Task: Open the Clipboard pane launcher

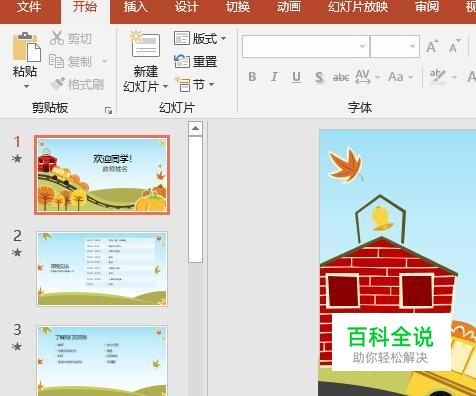Action: (x=108, y=110)
